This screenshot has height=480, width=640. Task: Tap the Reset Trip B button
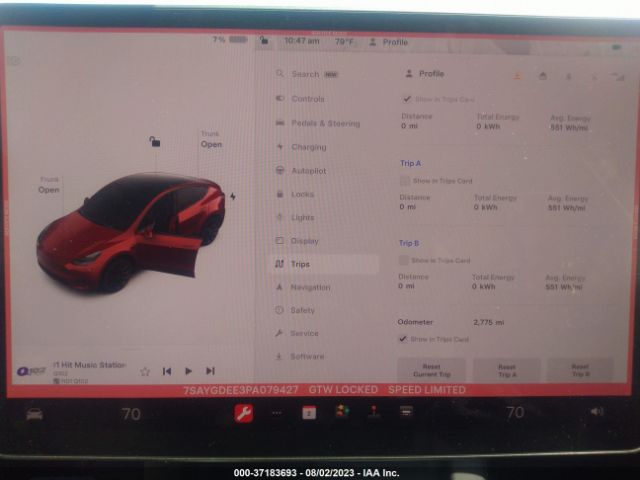tap(580, 370)
